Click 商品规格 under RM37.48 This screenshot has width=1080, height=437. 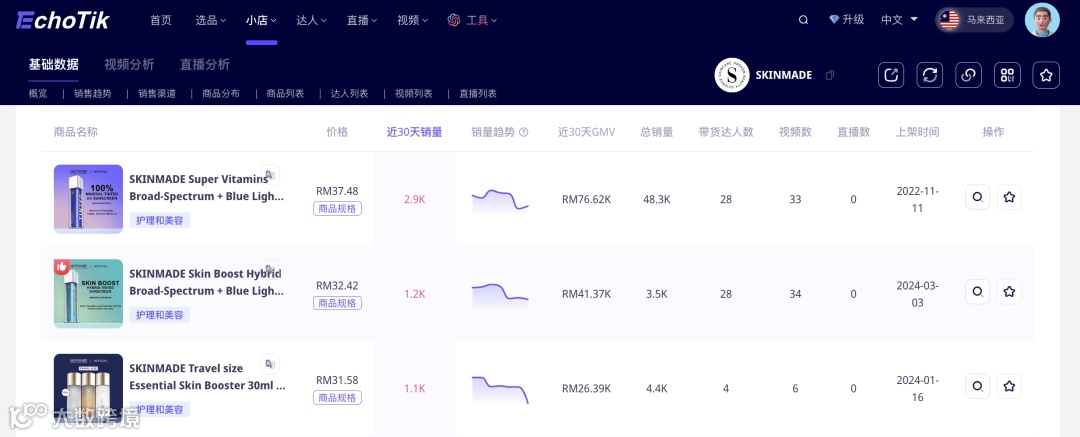(x=338, y=209)
